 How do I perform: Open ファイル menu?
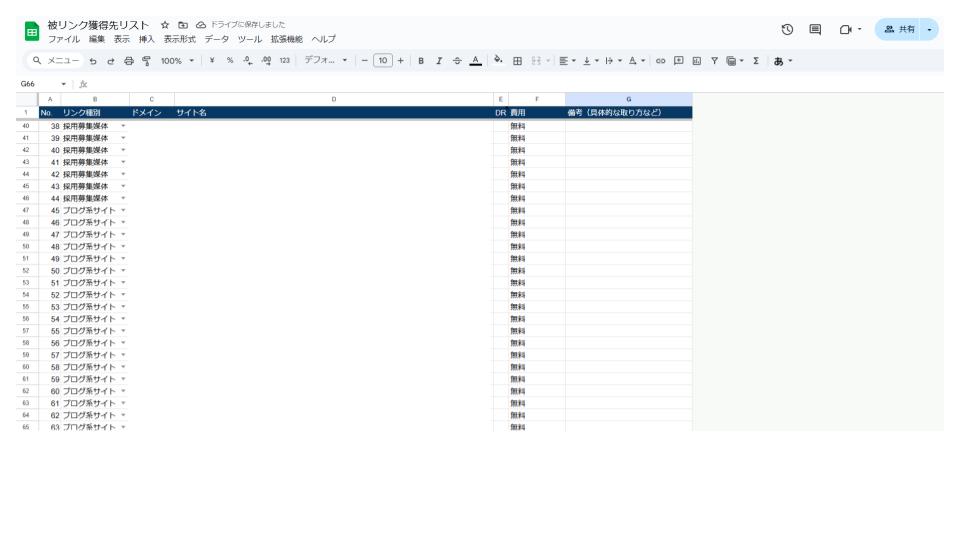pyautogui.click(x=64, y=39)
